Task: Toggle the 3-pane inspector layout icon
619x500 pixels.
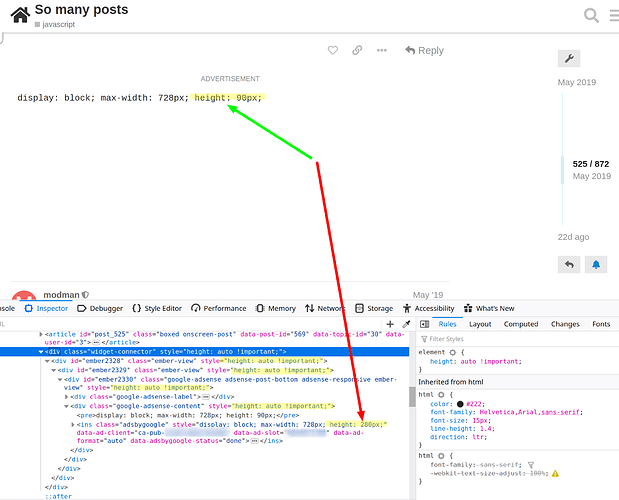Action: [x=424, y=324]
